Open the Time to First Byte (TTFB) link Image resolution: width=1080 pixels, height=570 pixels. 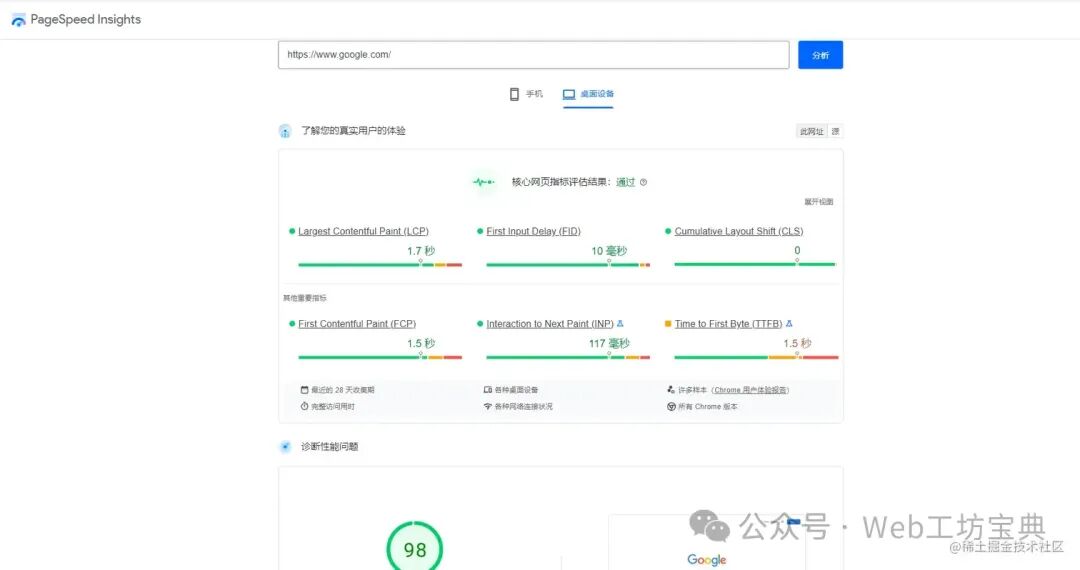pyautogui.click(x=728, y=324)
